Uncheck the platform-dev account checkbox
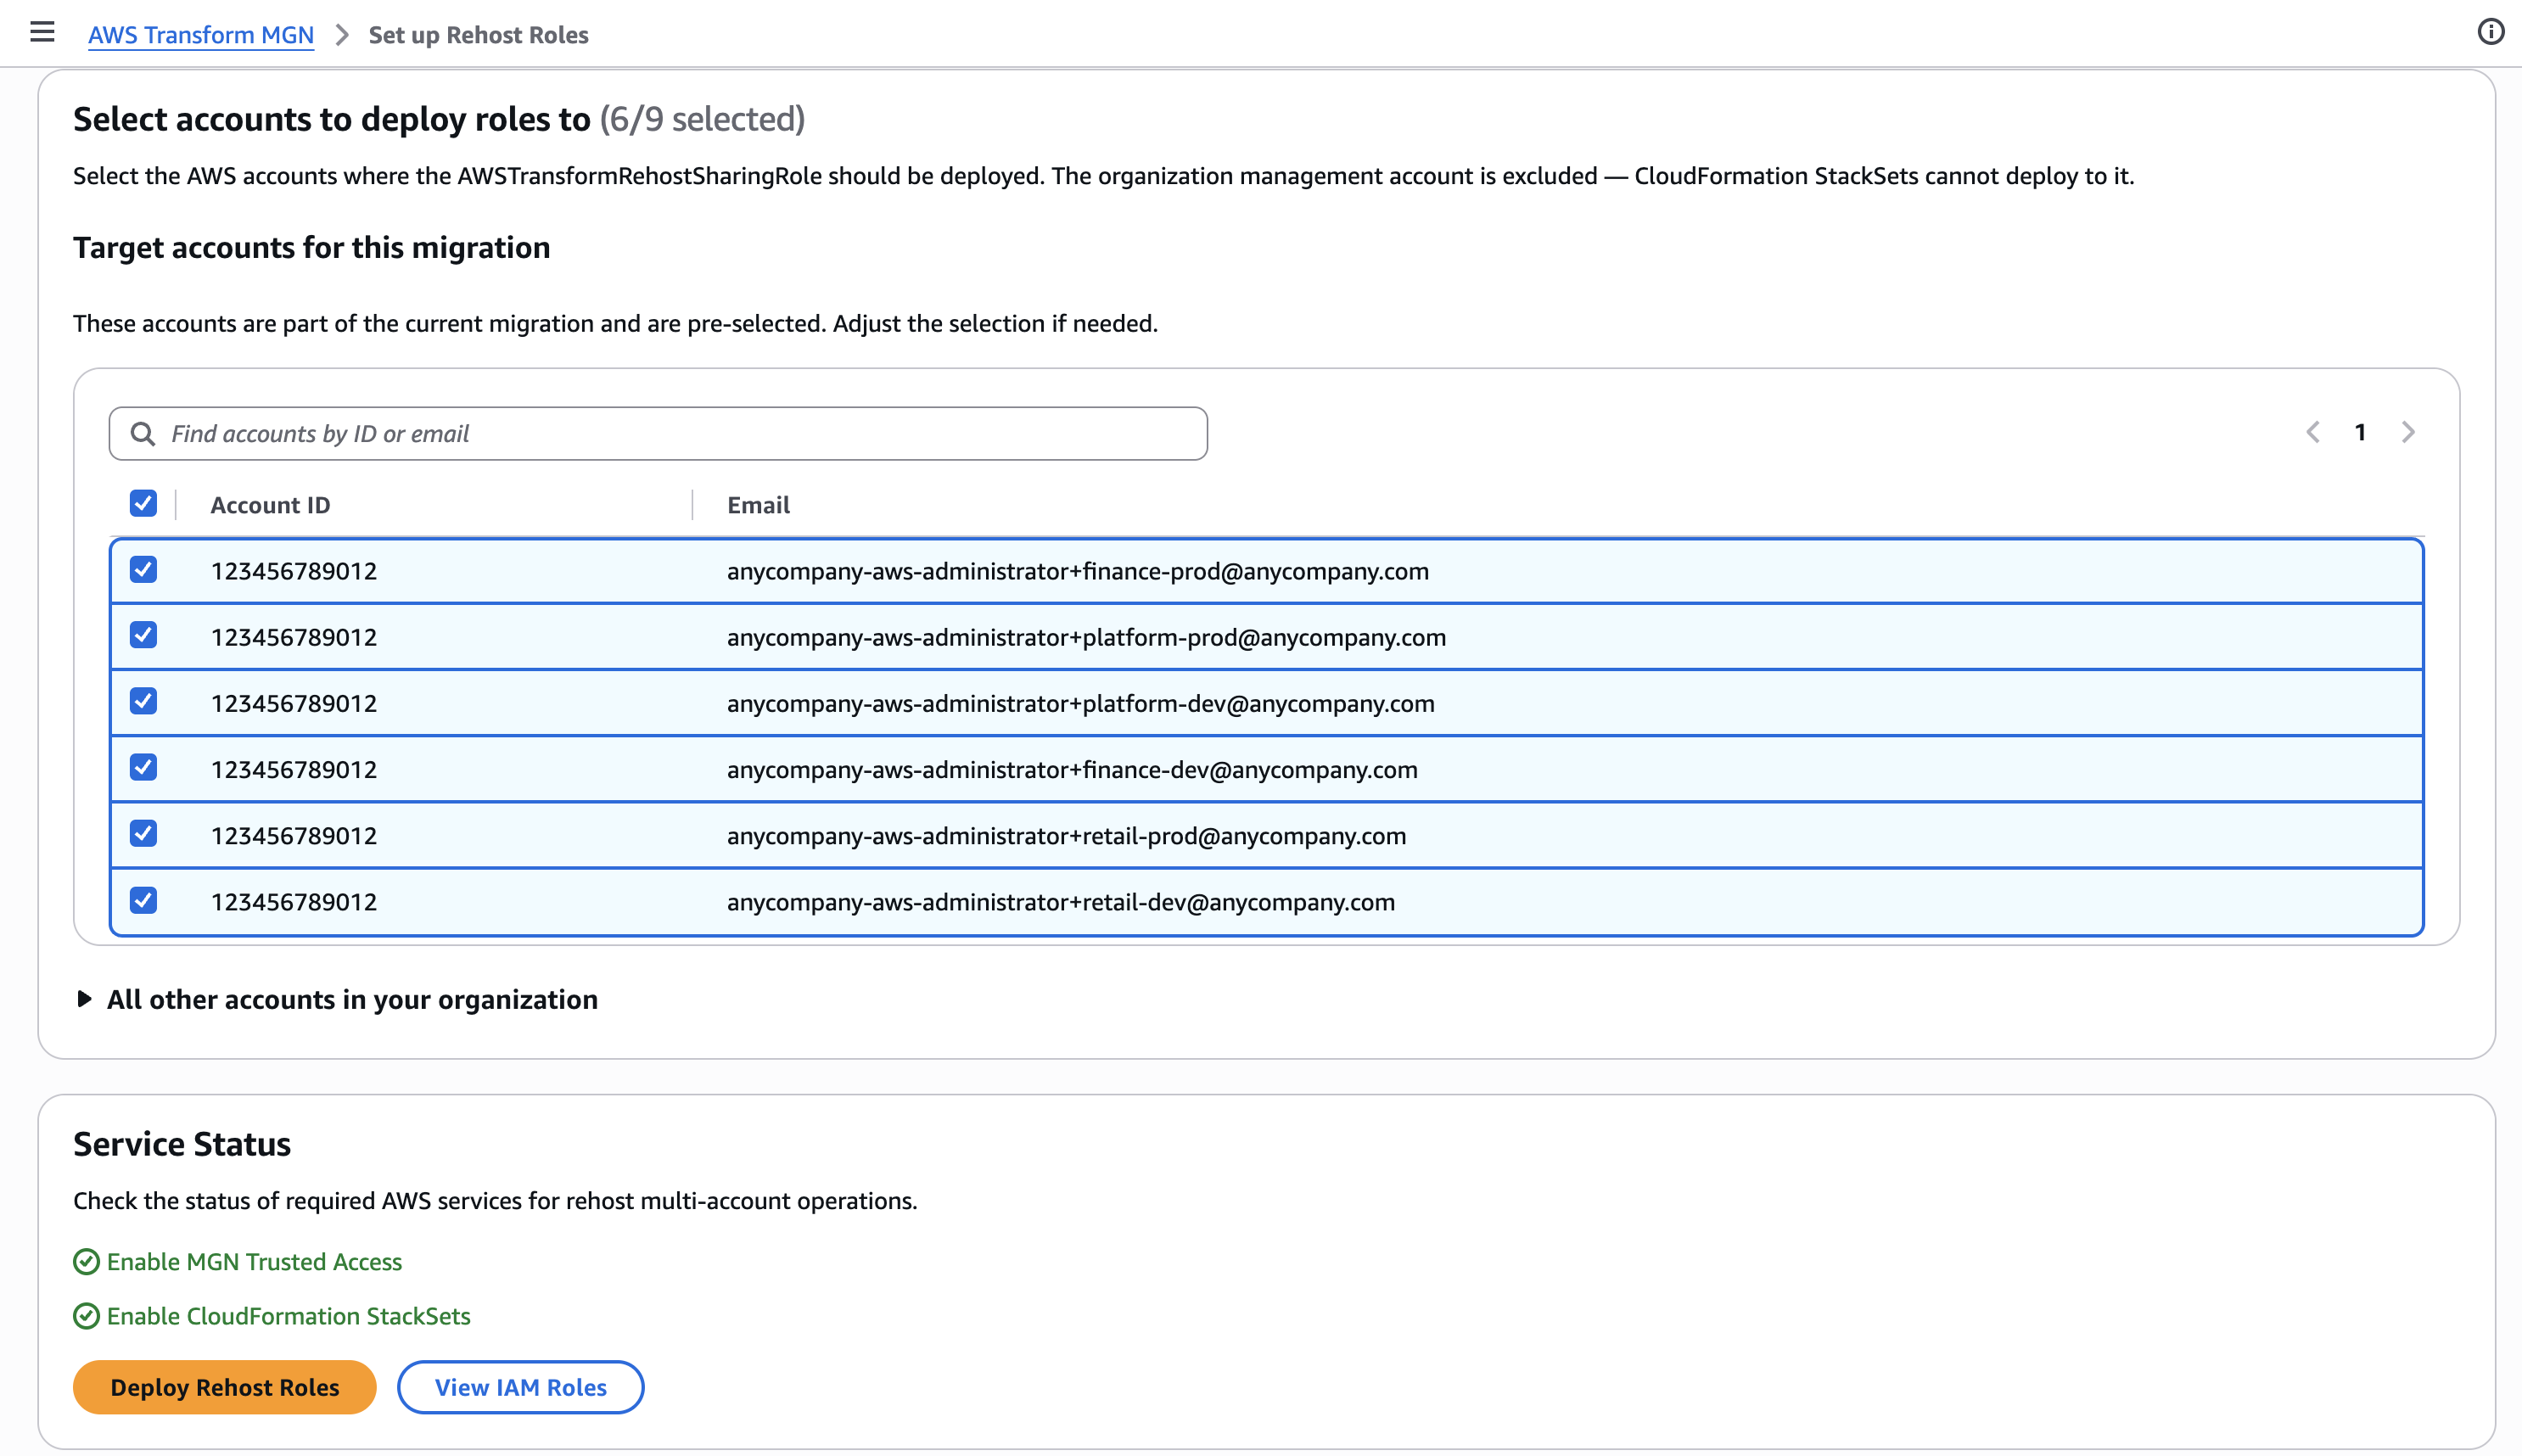2522x1456 pixels. click(x=143, y=701)
